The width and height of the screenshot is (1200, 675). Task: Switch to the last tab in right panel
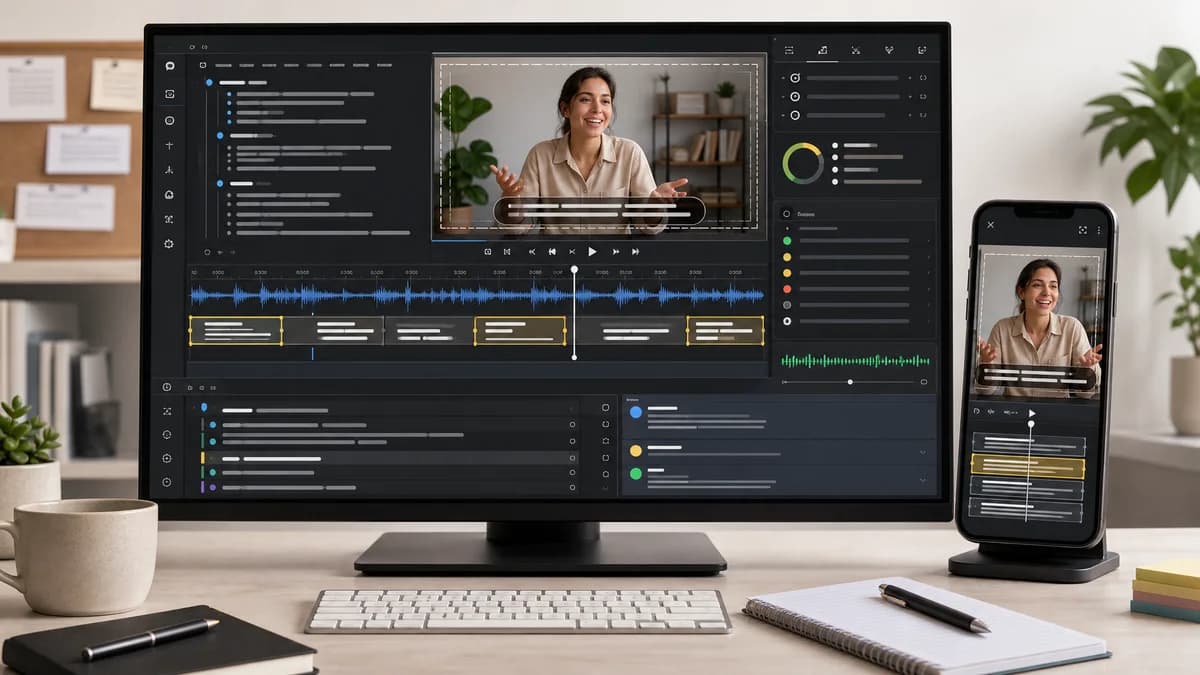(921, 50)
